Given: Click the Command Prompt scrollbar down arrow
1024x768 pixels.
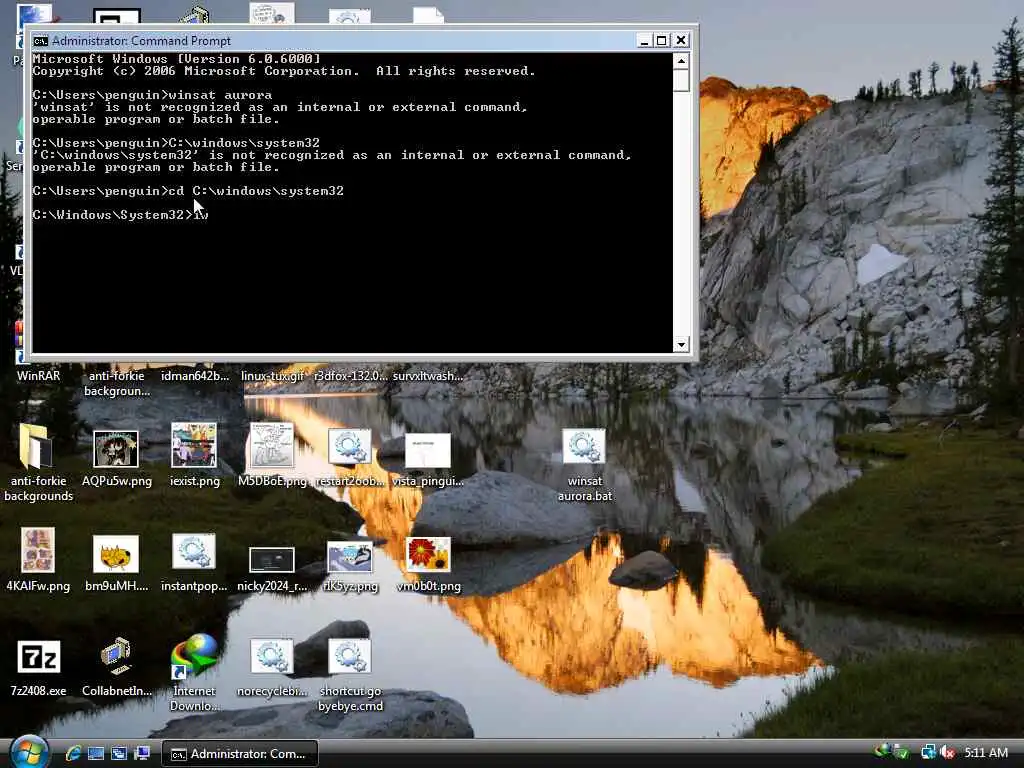Looking at the screenshot, I should point(681,344).
